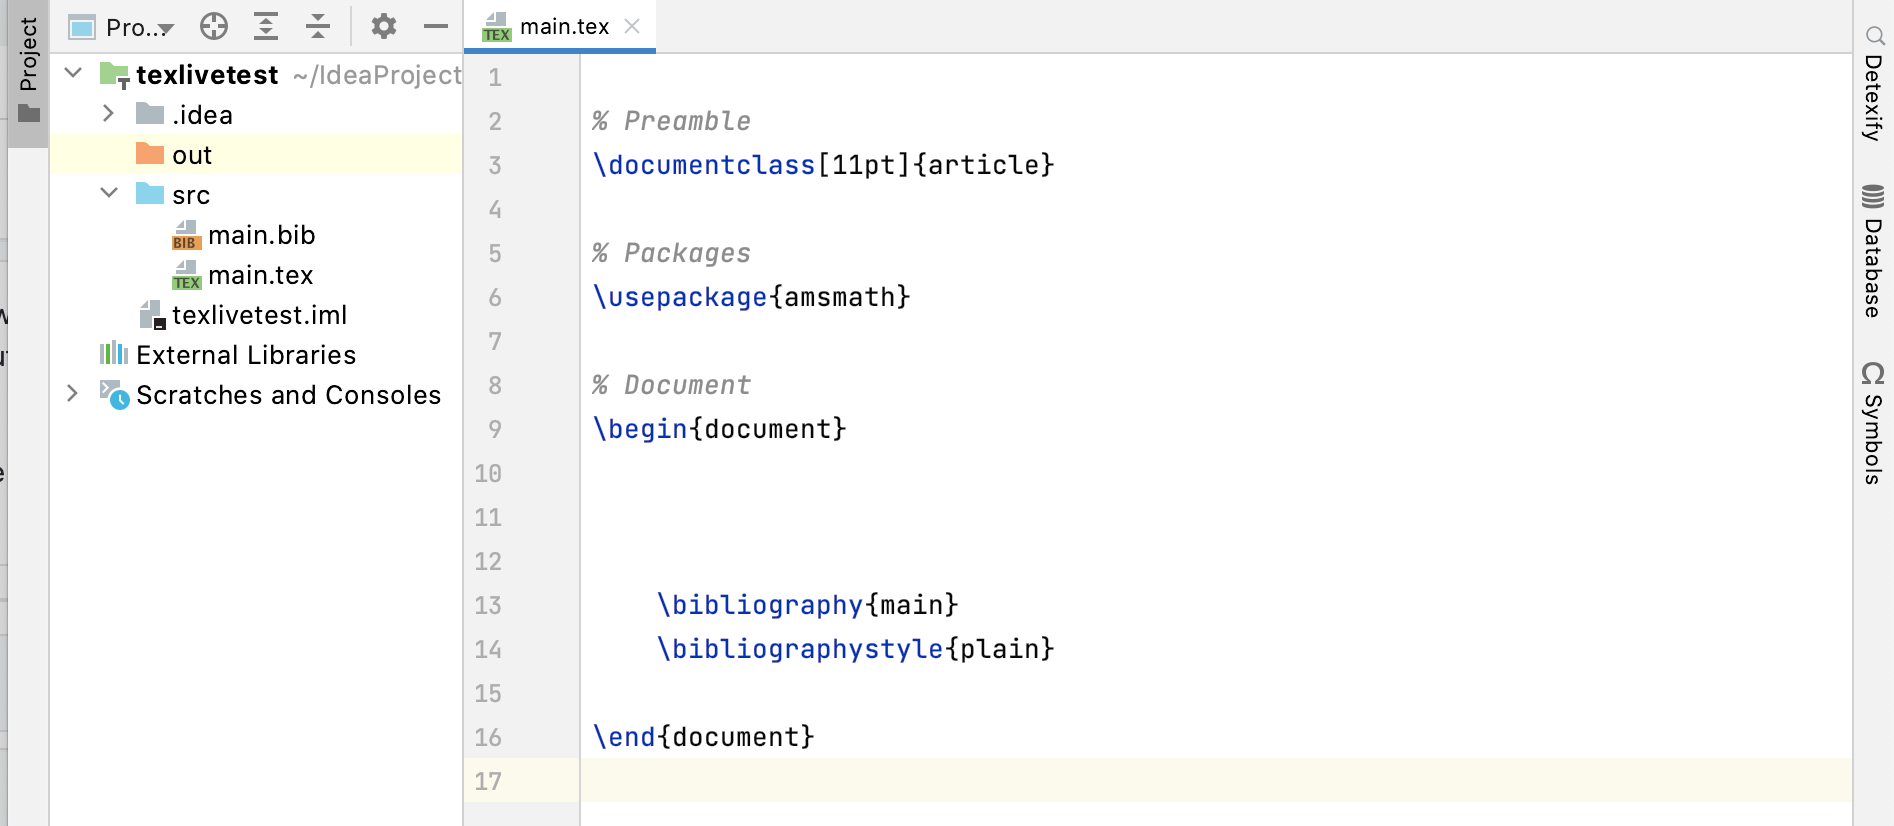The height and width of the screenshot is (826, 1894).
Task: Click the [11pt] option text
Action: tap(864, 165)
